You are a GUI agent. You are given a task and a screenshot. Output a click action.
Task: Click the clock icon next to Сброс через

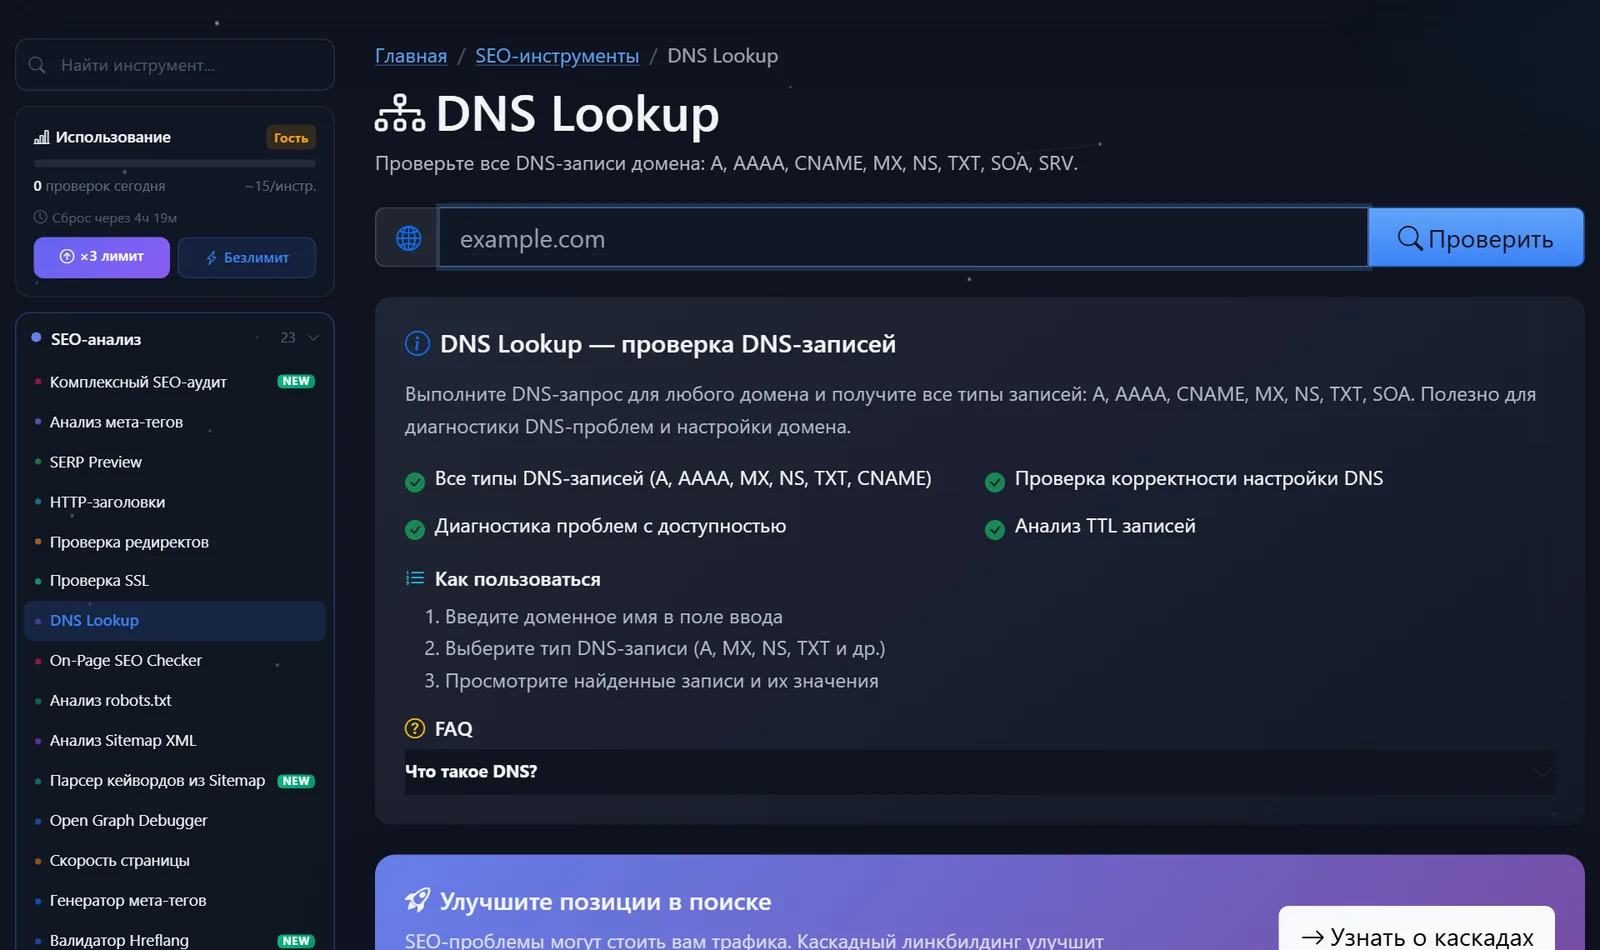click(x=40, y=217)
